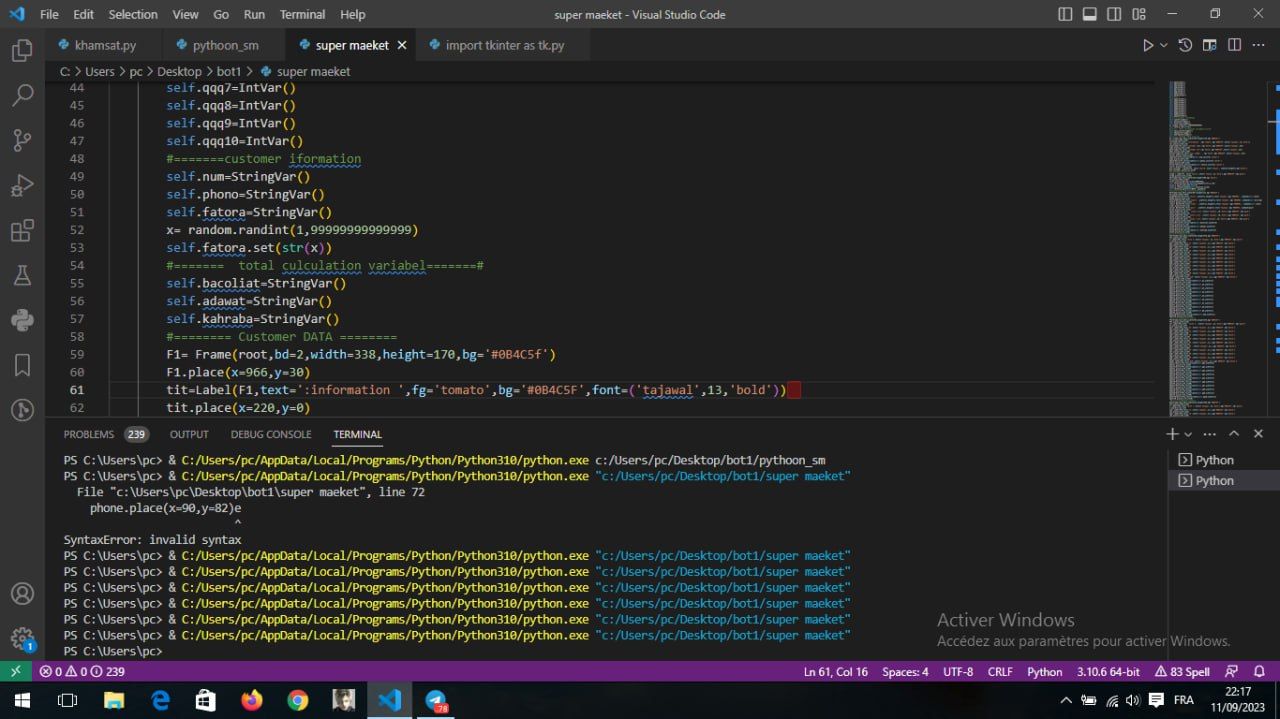Switch to the khamsat.py editor tab
This screenshot has height=719, width=1280.
[x=104, y=45]
